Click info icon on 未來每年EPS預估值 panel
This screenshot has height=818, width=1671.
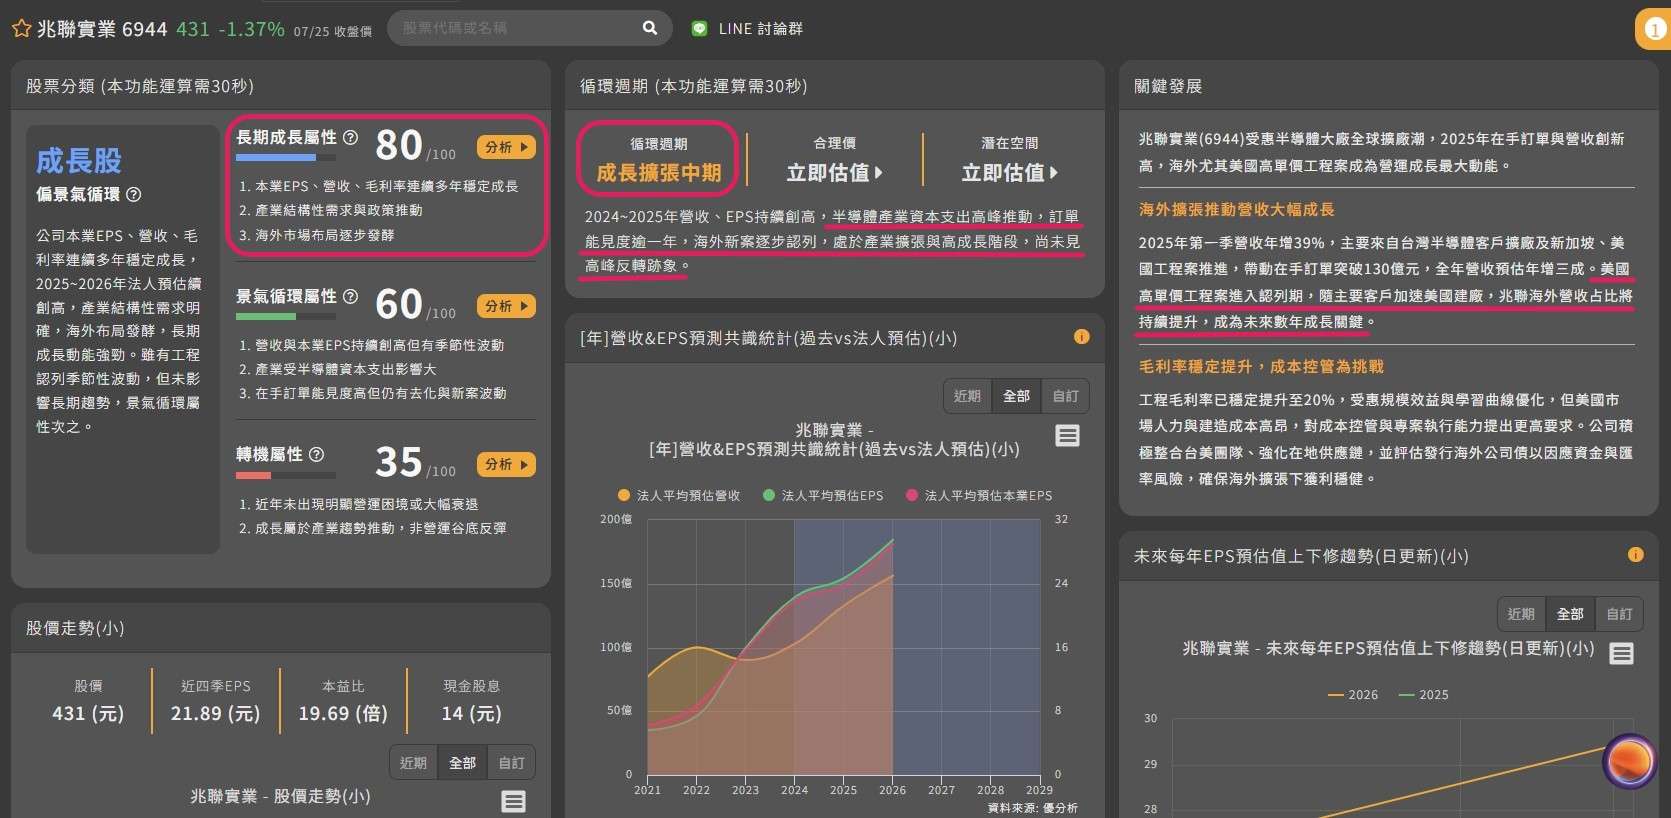coord(1636,555)
